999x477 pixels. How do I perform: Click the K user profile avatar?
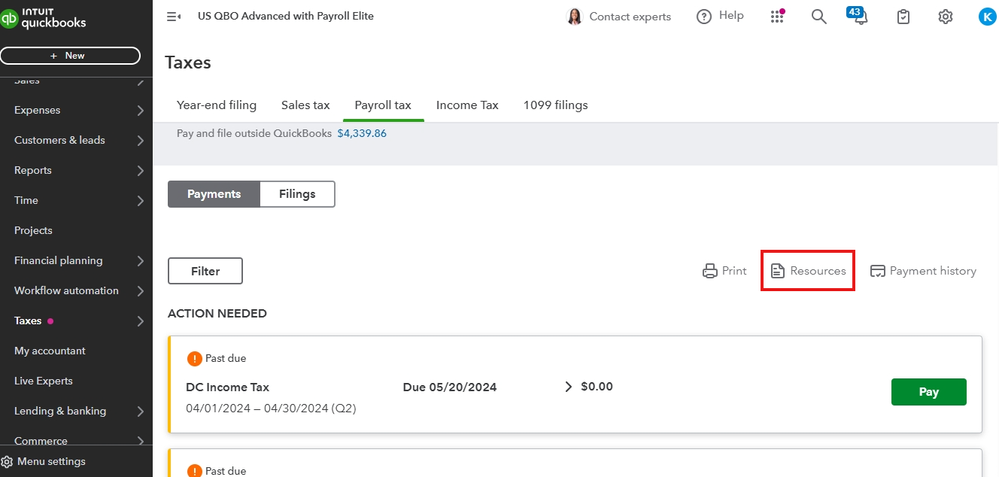pyautogui.click(x=985, y=16)
